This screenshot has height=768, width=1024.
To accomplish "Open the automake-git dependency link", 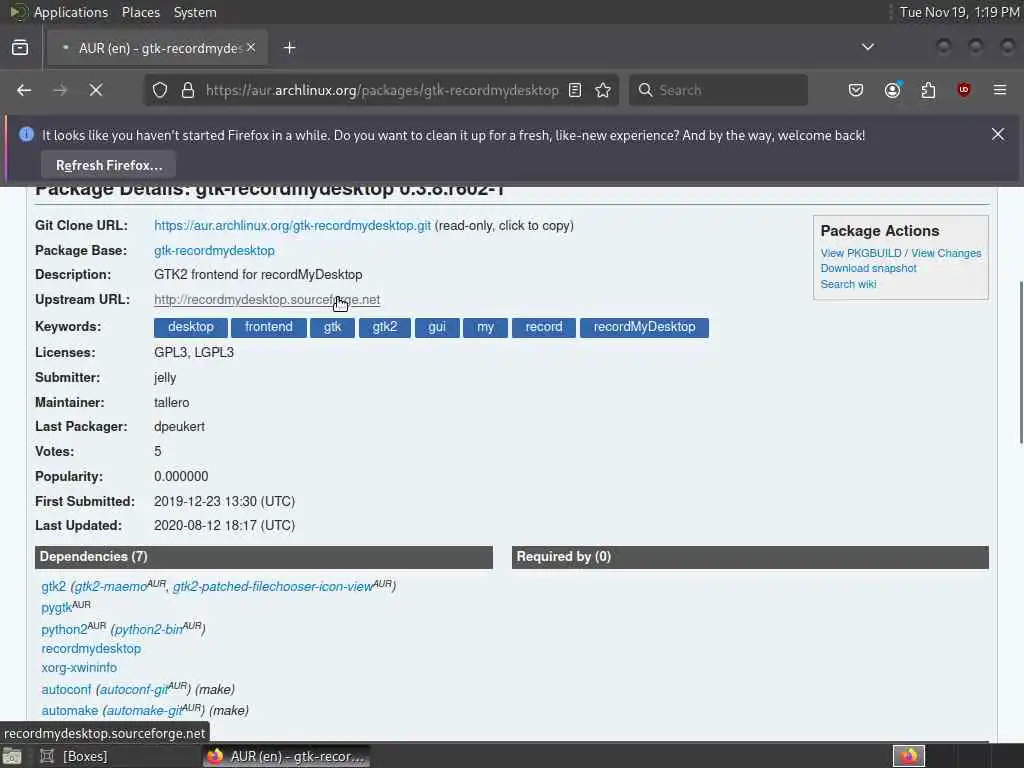I will click(x=144, y=711).
